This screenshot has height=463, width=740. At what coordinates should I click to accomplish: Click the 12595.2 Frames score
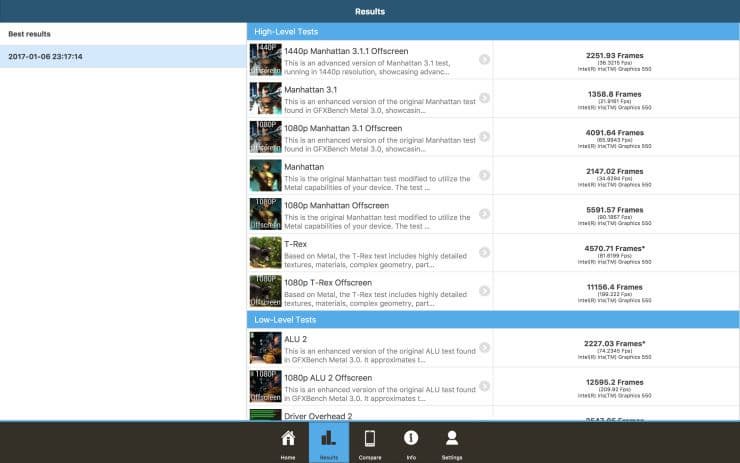(614, 383)
